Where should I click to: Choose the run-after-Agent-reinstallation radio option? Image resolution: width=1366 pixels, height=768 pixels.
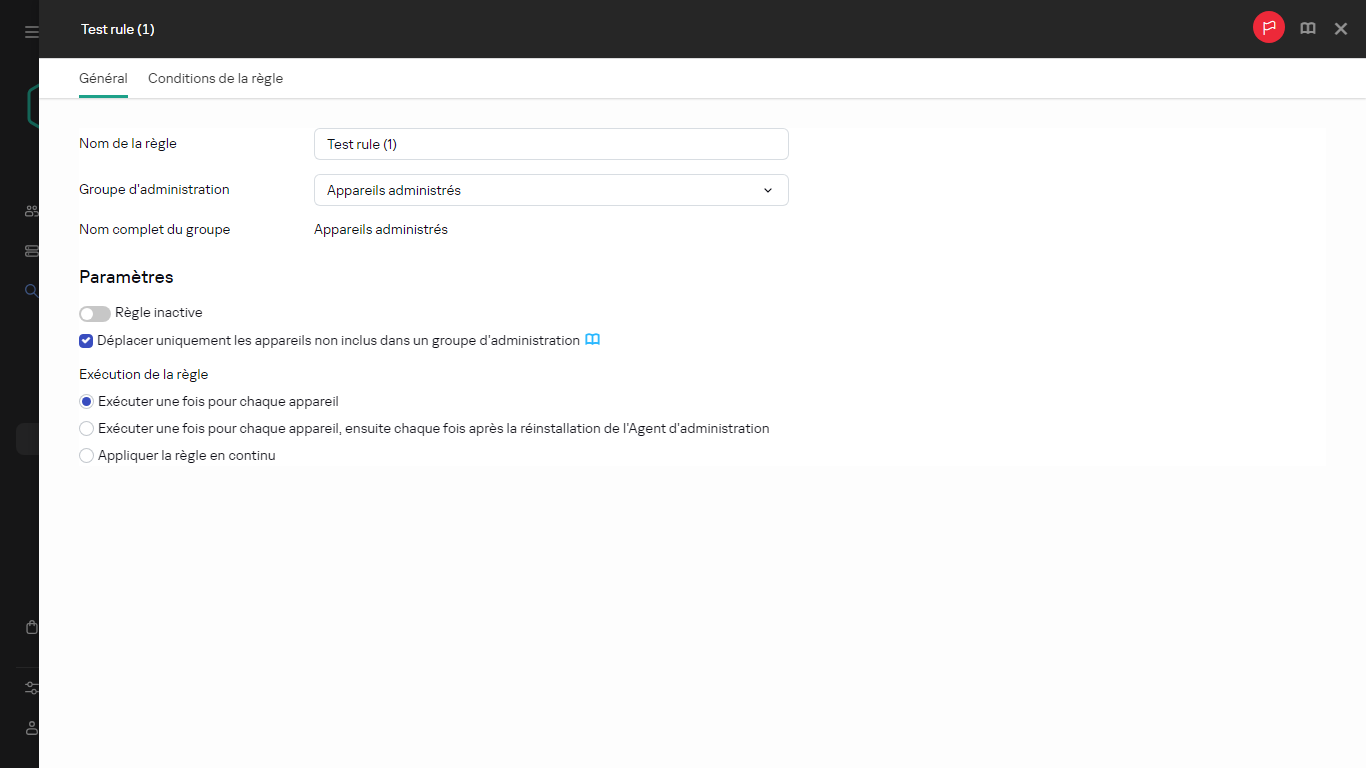[87, 429]
